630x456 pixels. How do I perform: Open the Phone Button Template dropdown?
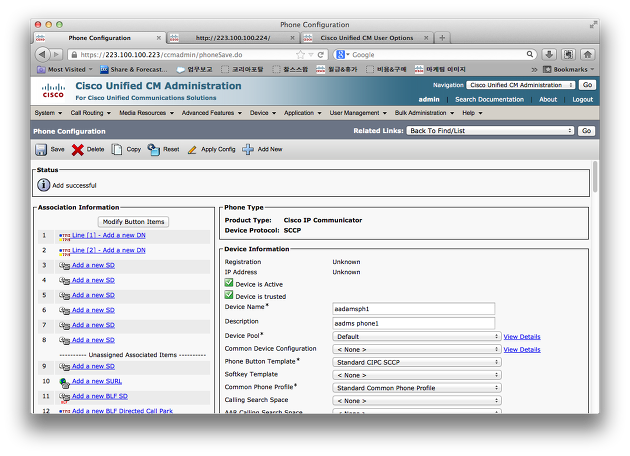click(417, 362)
